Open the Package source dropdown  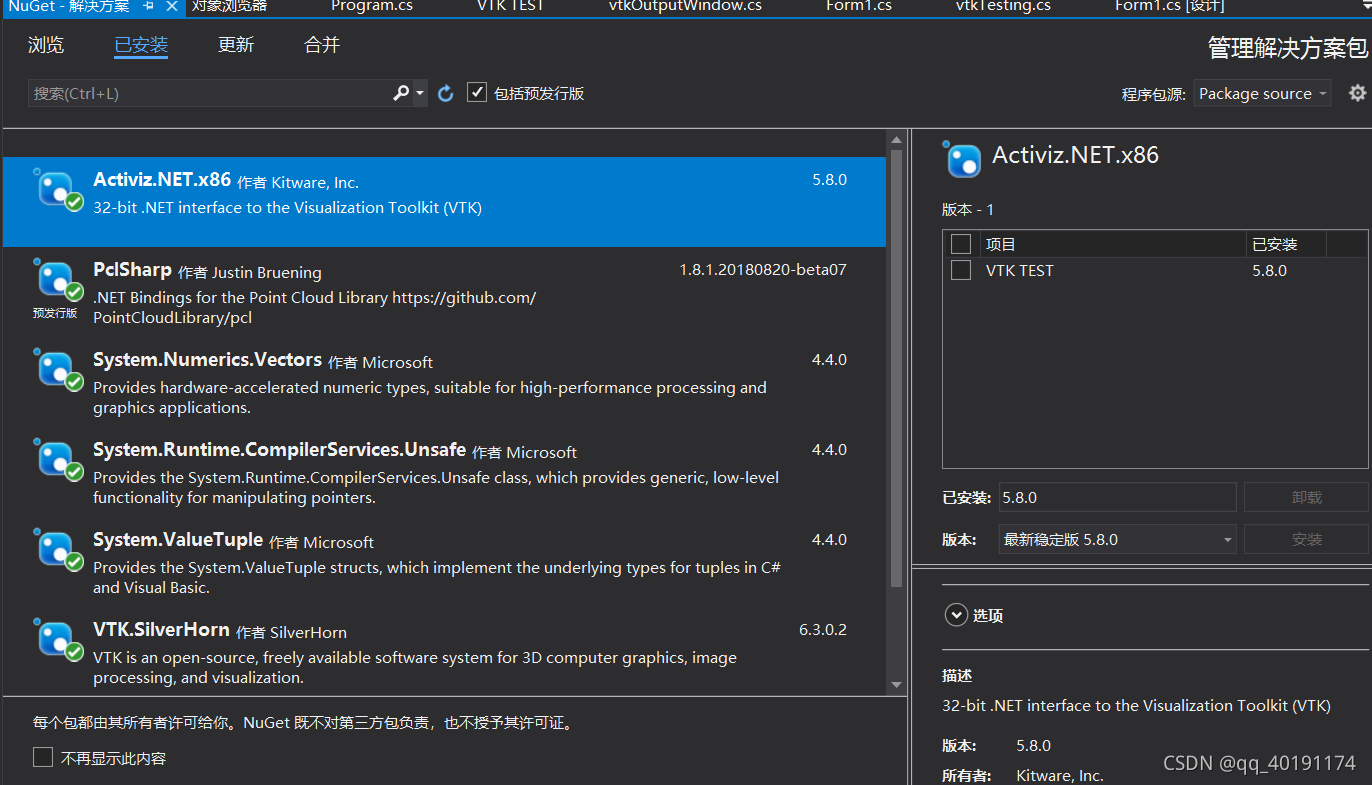(x=1262, y=92)
